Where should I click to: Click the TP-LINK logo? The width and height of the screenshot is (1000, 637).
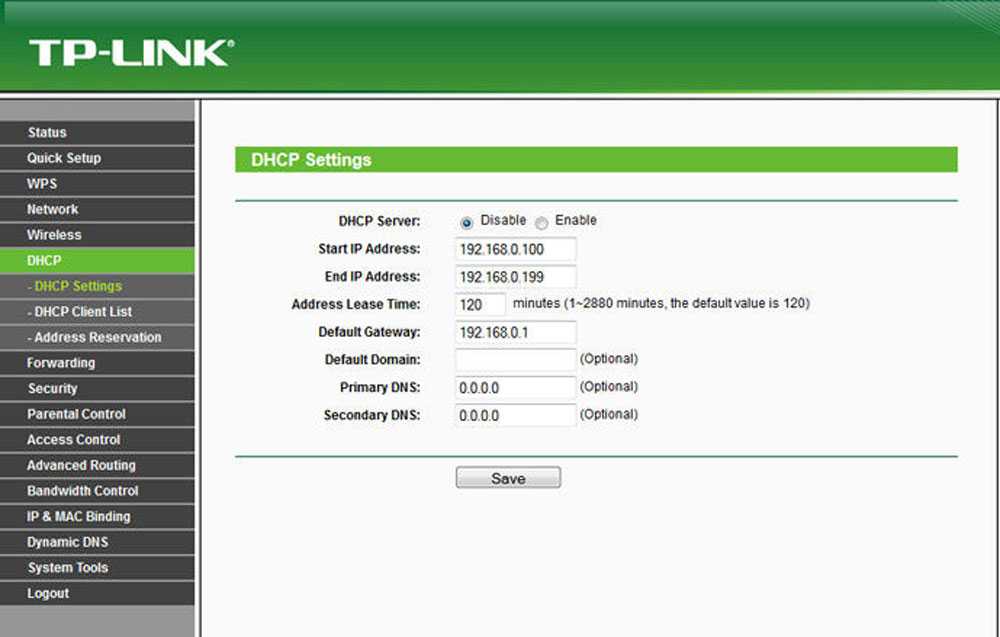coord(130,53)
